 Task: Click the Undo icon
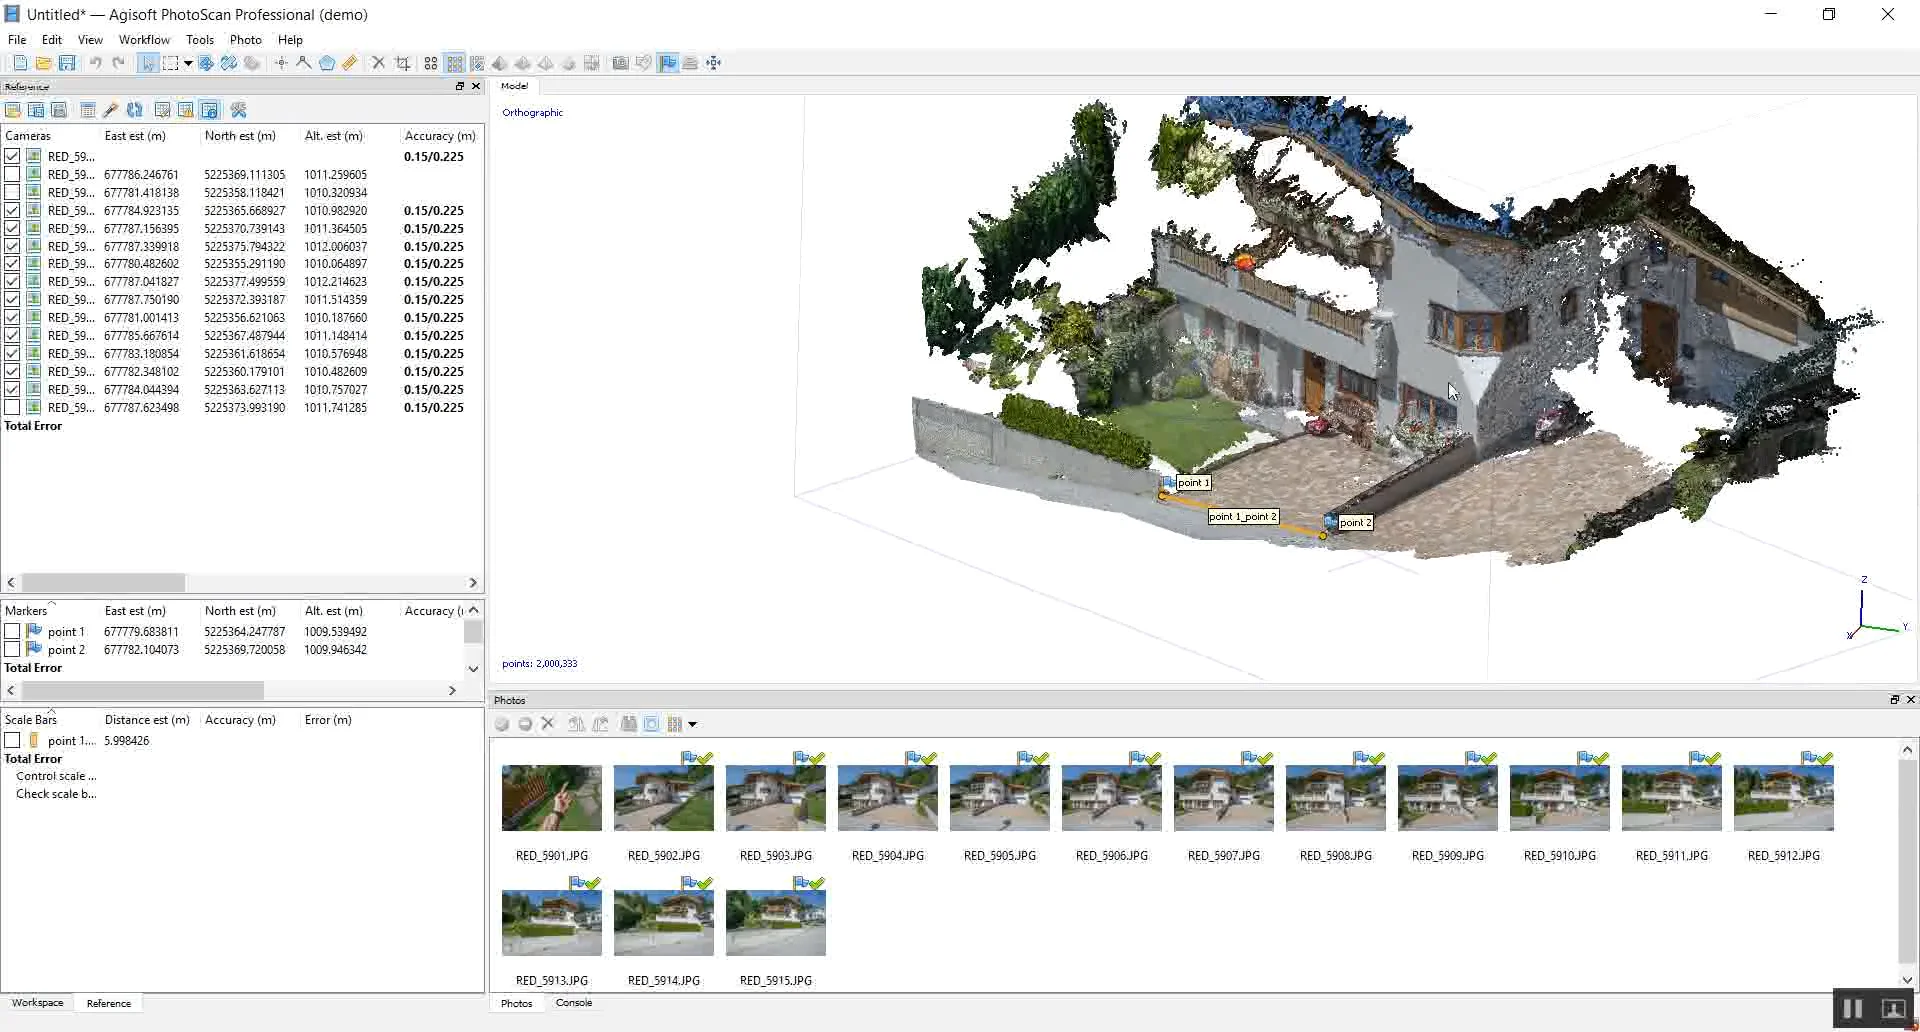[95, 62]
